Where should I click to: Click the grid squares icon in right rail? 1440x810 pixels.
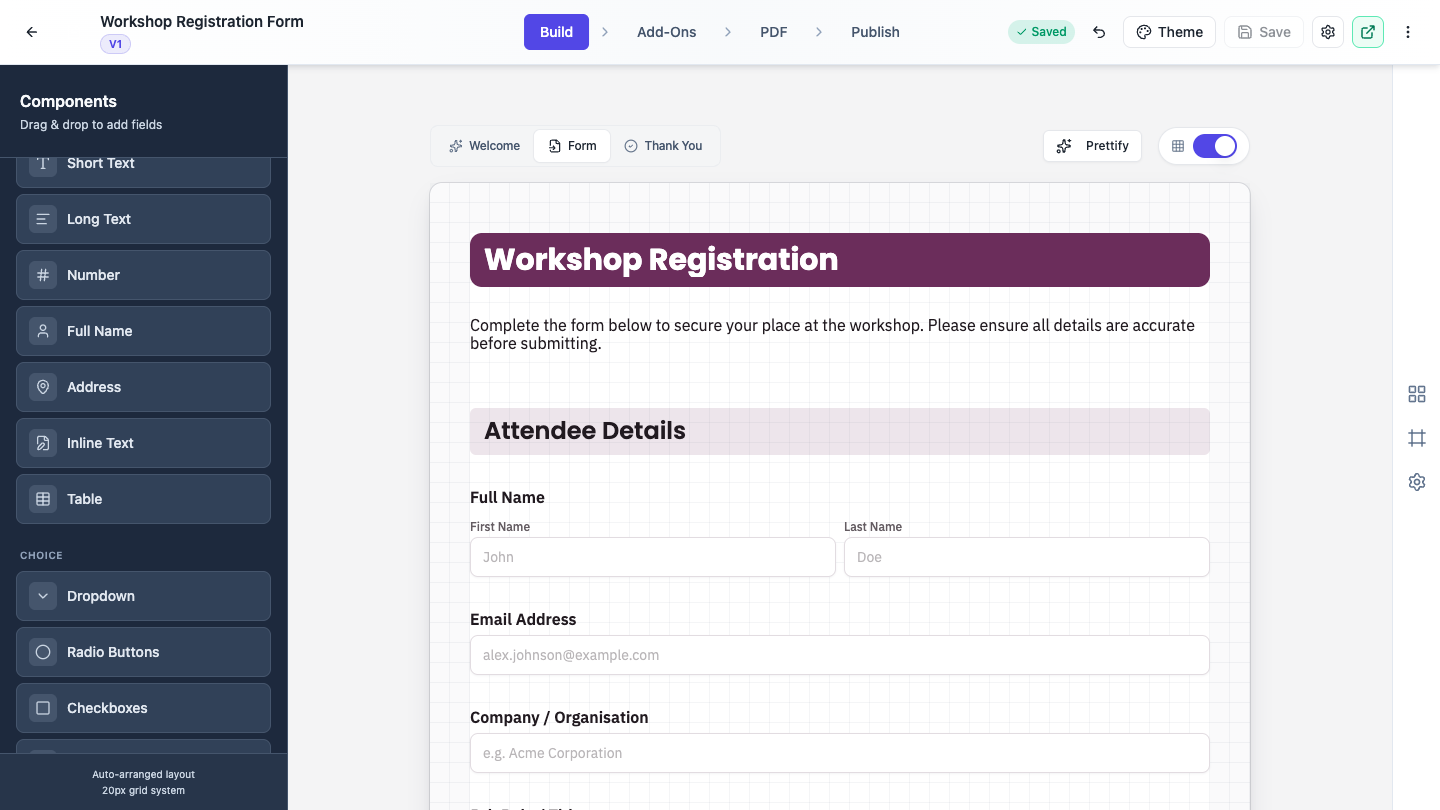1417,394
